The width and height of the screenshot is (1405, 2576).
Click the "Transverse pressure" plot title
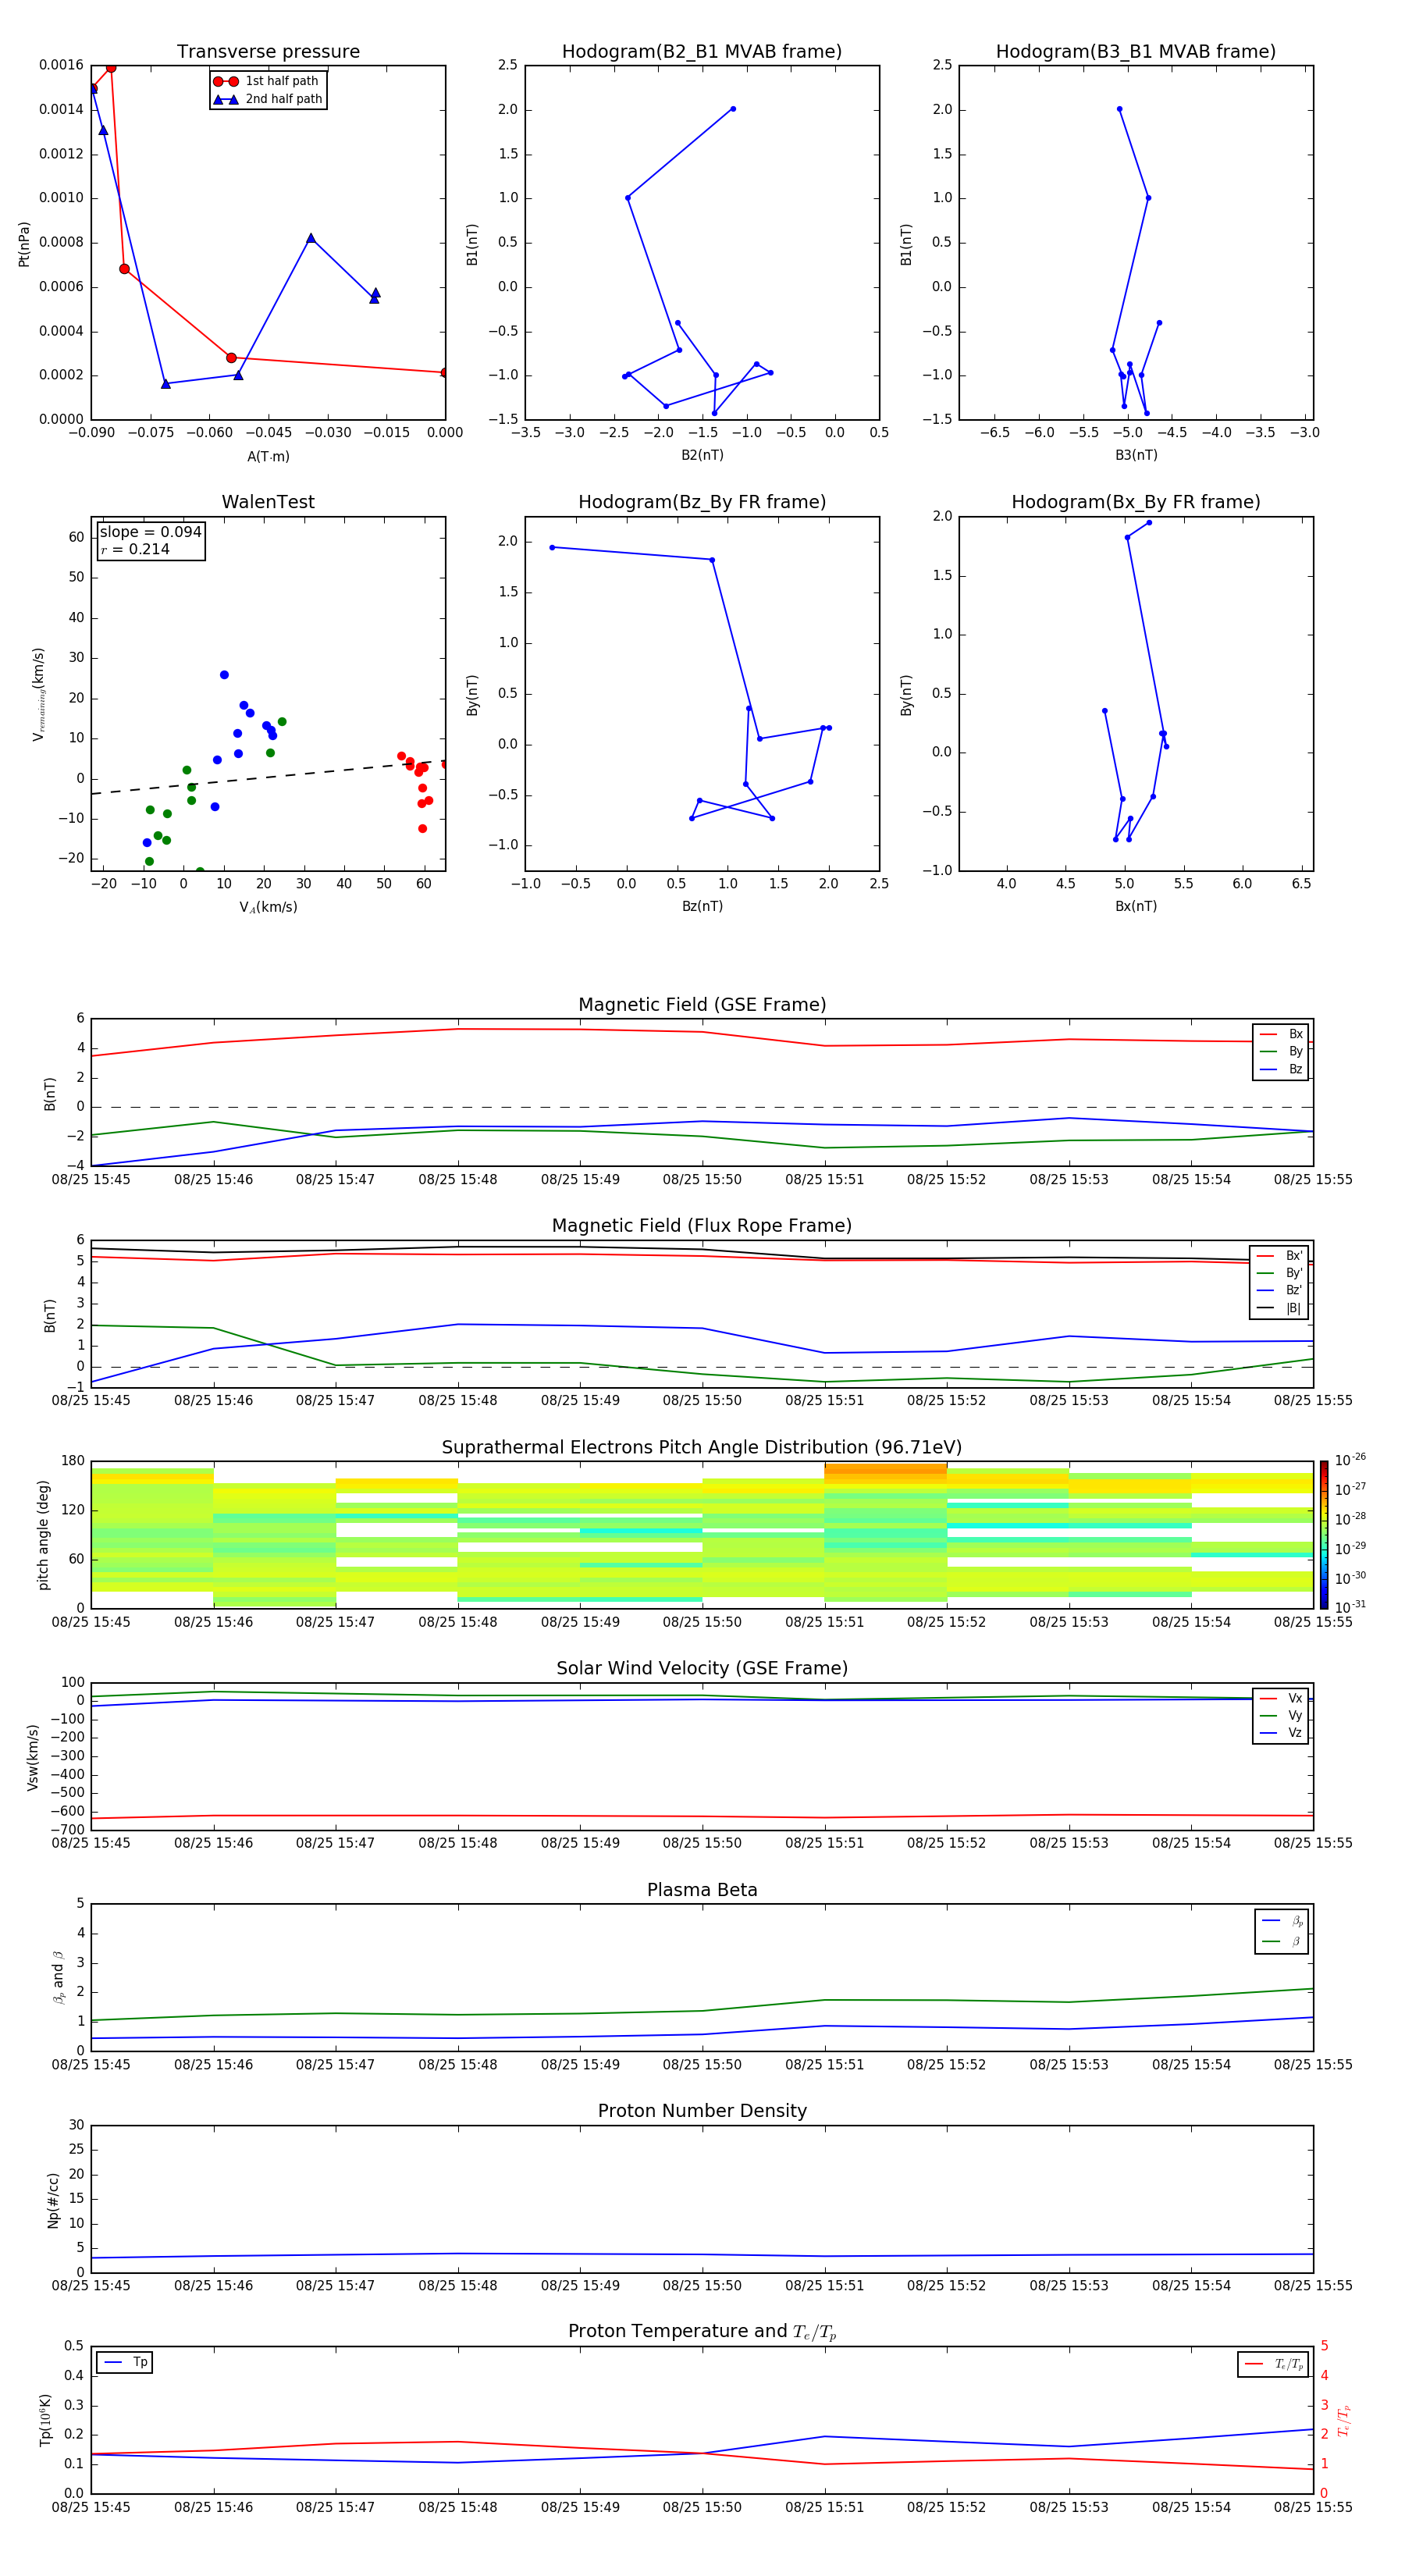click(268, 51)
